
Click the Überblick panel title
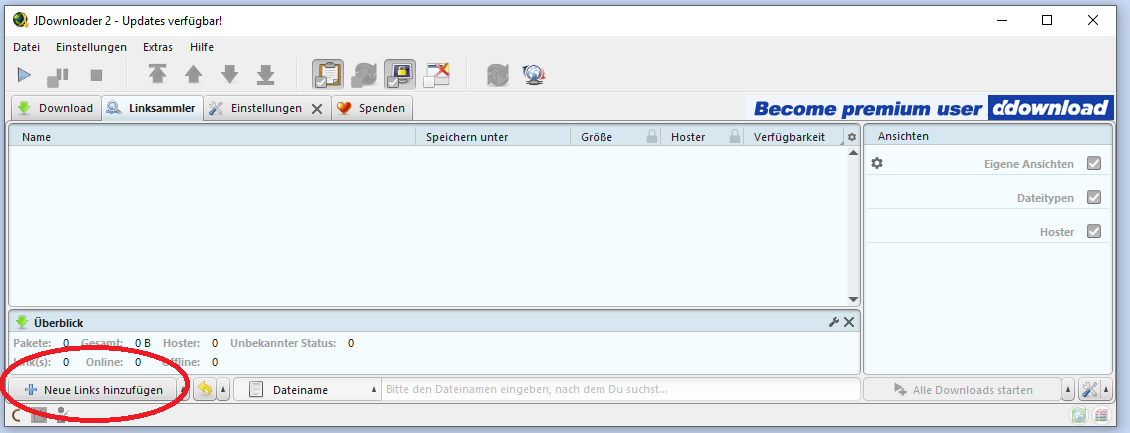[58, 323]
